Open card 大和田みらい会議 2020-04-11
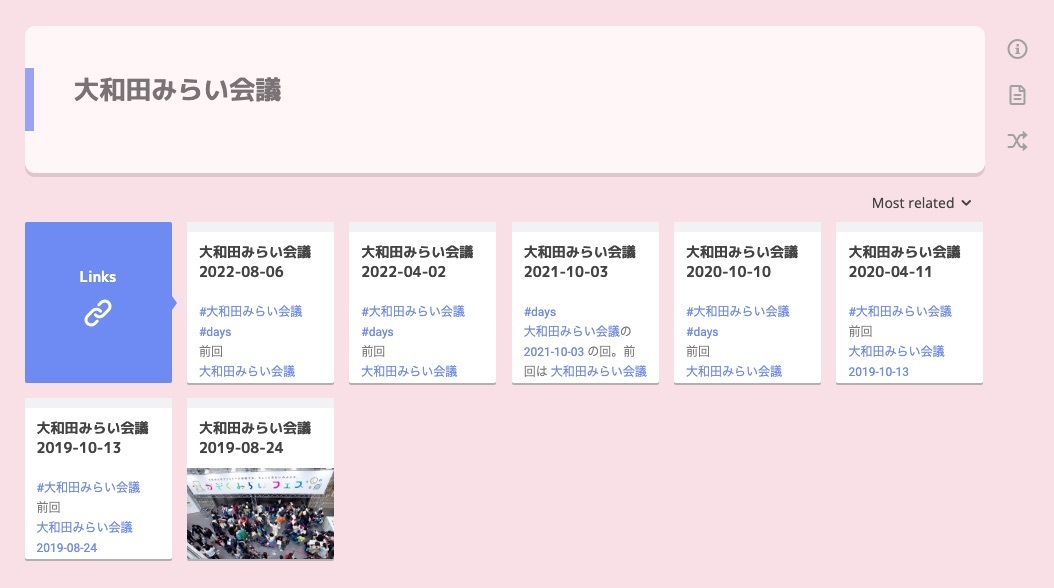This screenshot has width=1054, height=588. point(909,302)
